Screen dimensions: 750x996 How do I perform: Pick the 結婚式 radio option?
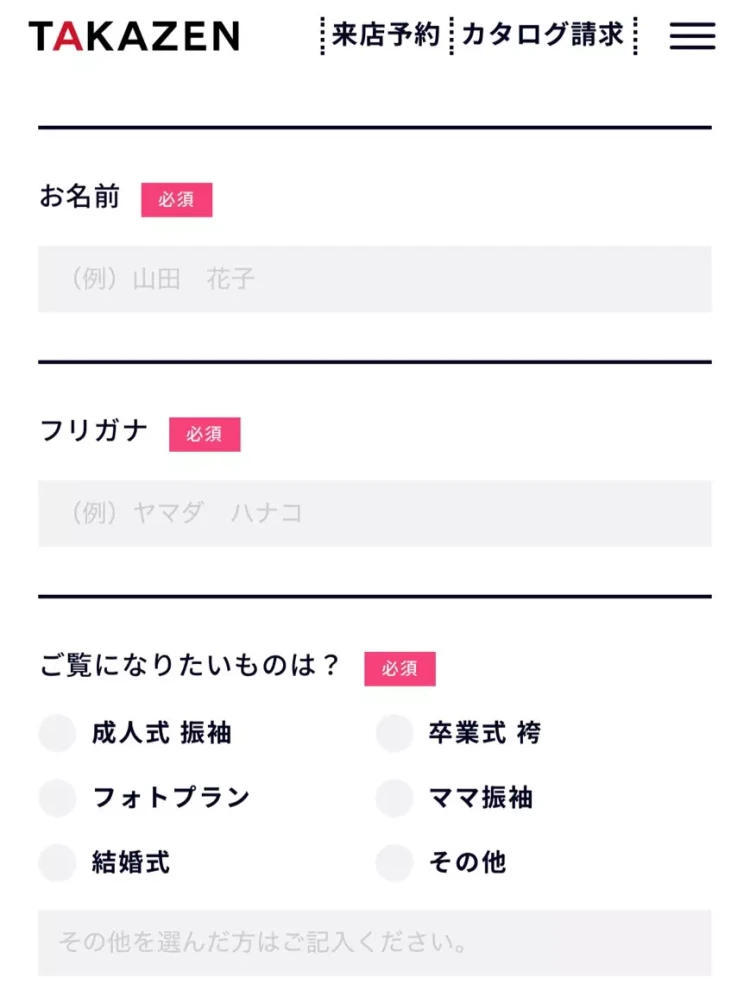(57, 862)
